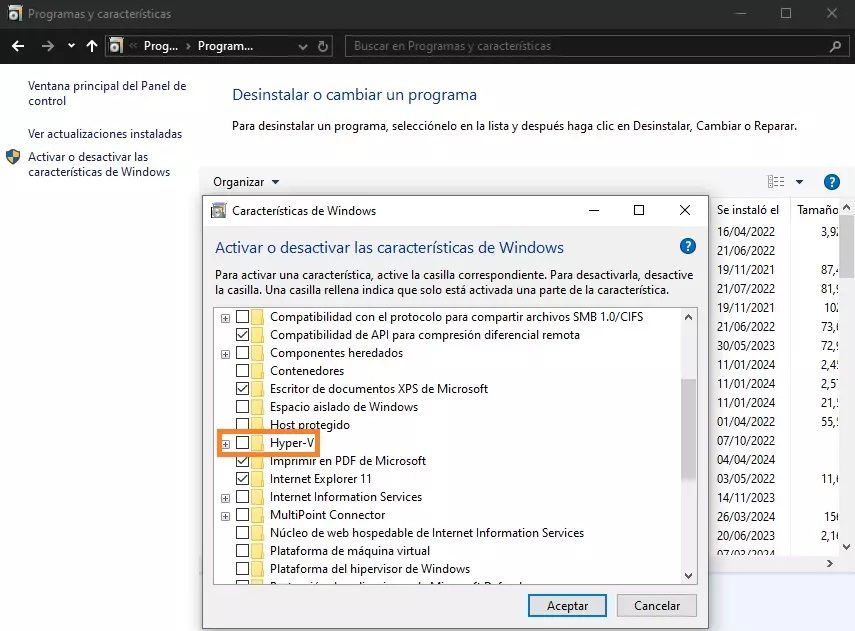Click the Aceptar button

[x=567, y=605]
